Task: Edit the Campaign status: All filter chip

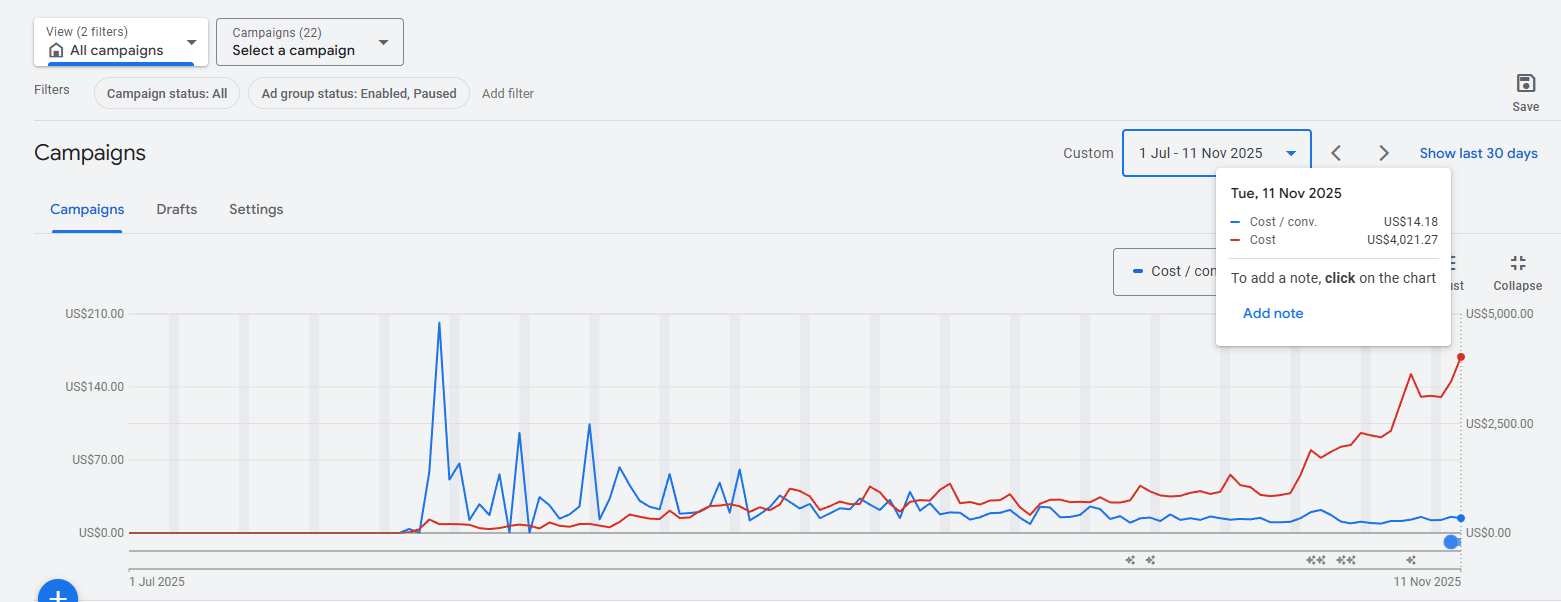Action: coord(167,93)
